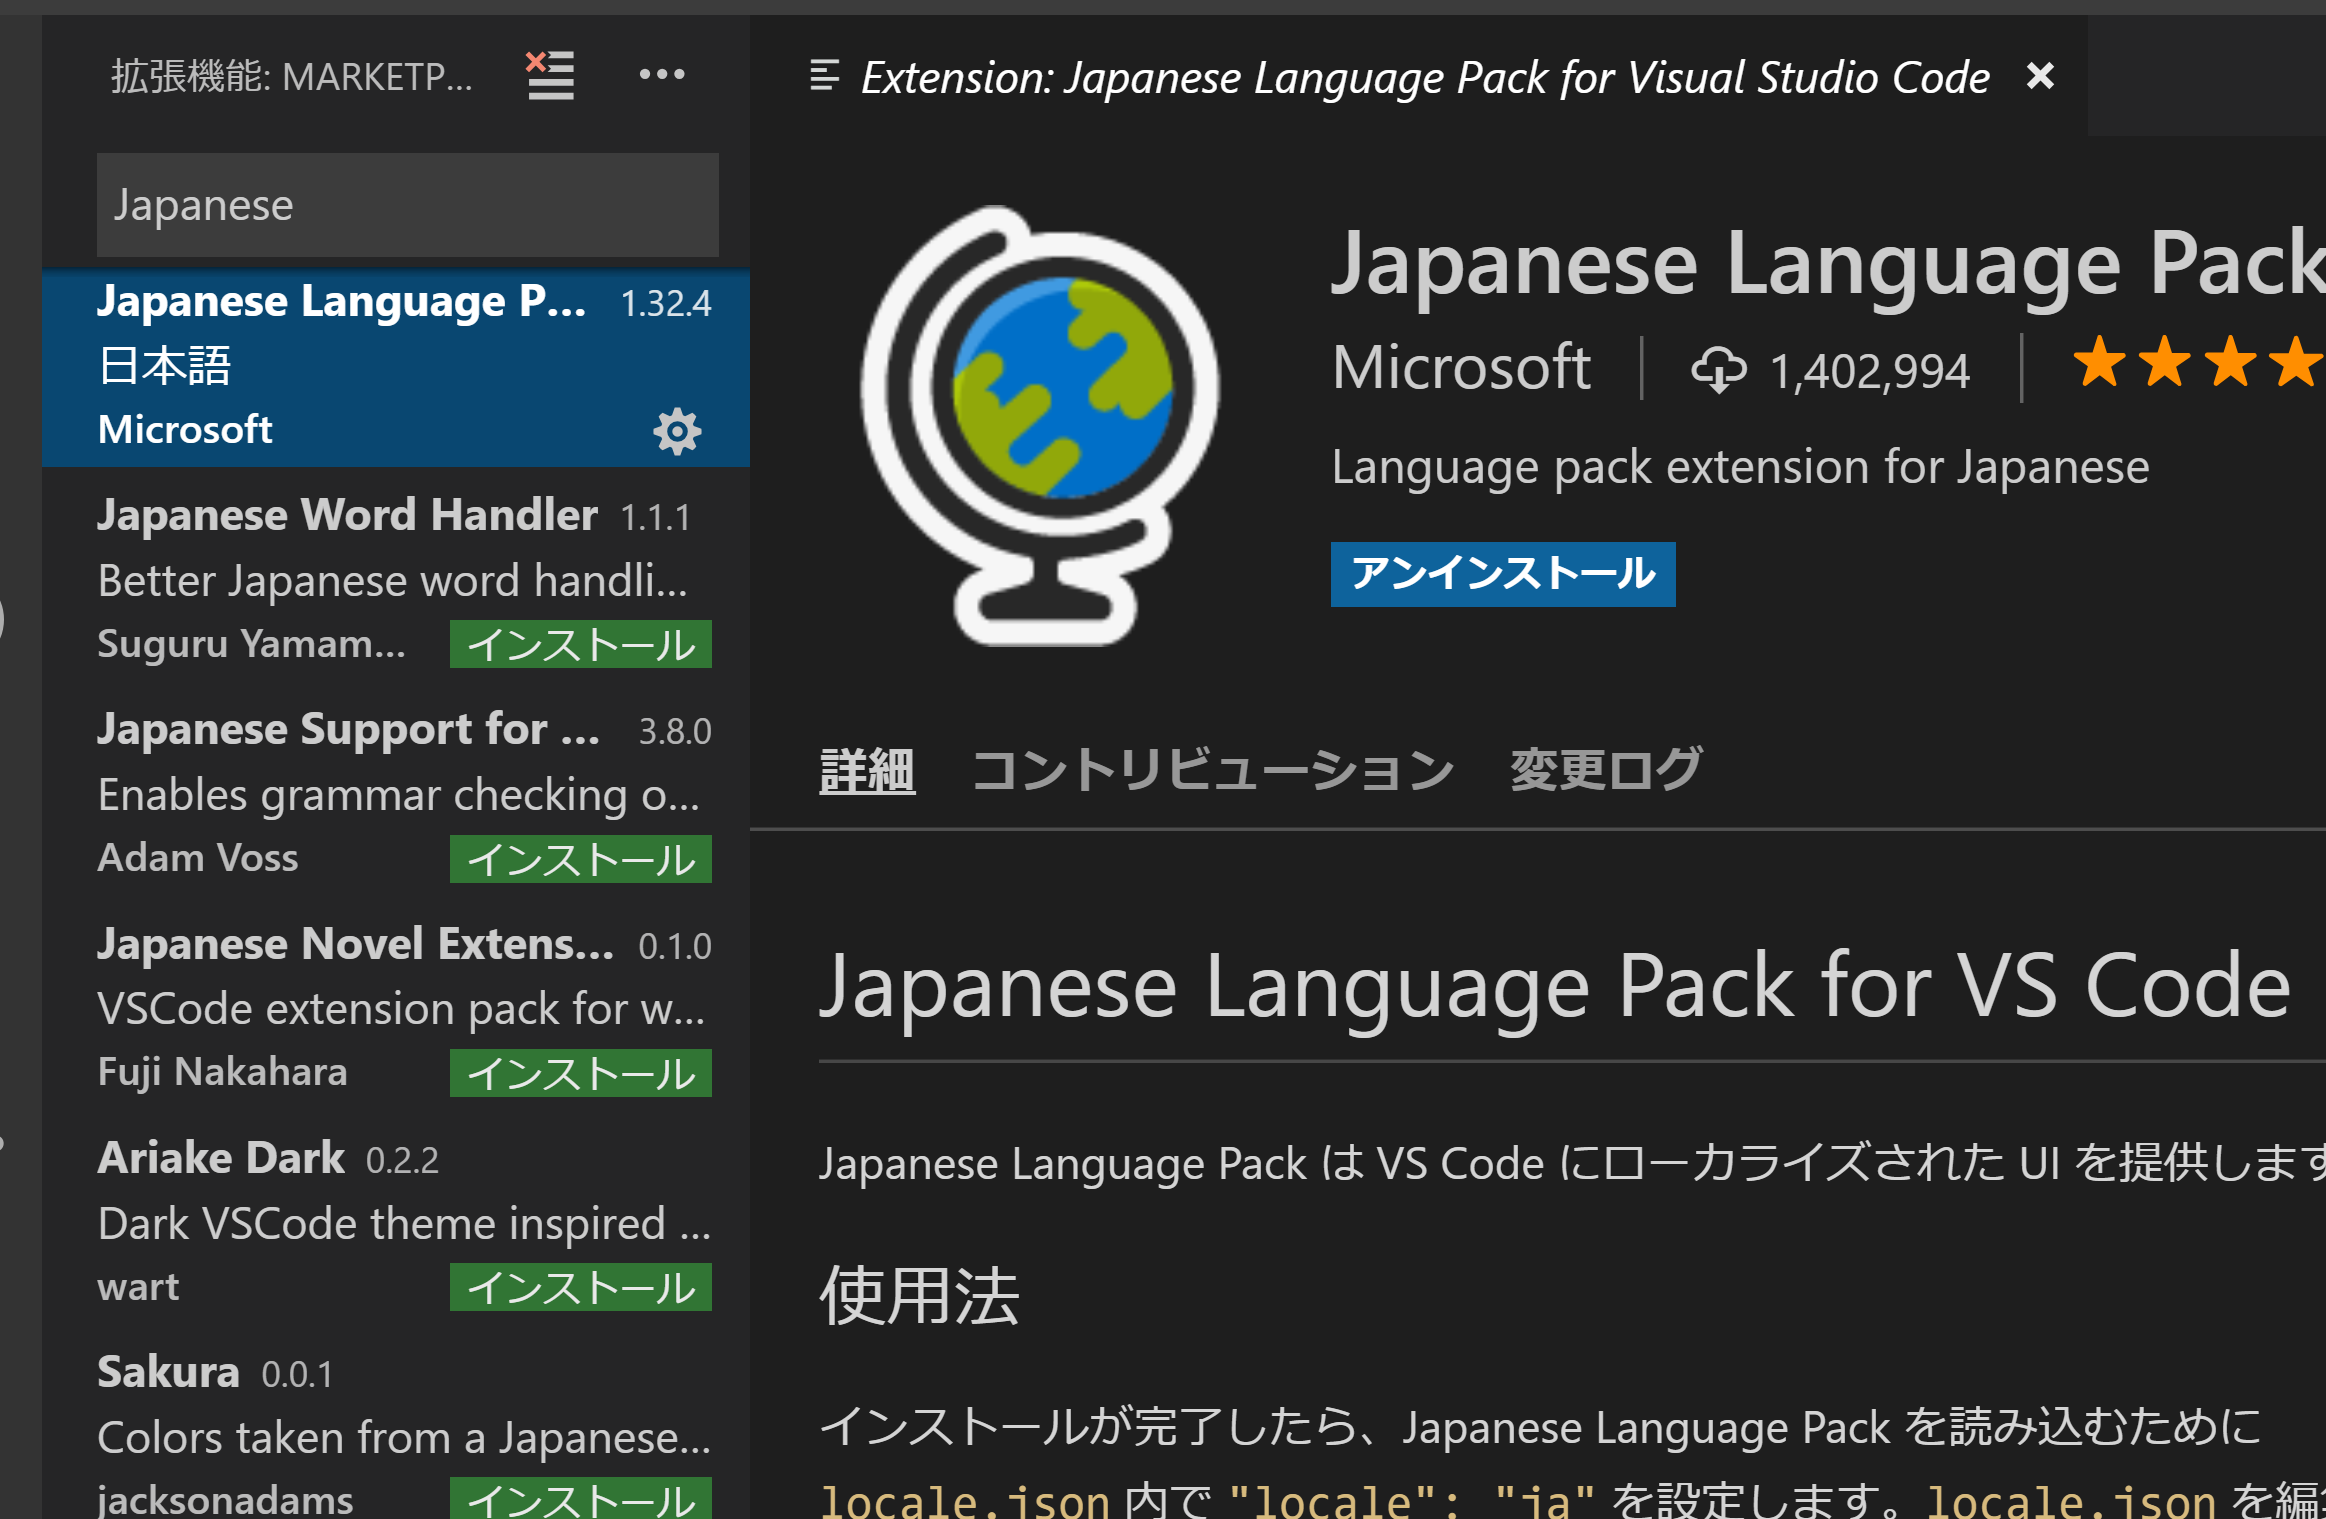Viewport: 2326px width, 1519px height.
Task: Click the download count cloud icon
Action: click(1718, 370)
